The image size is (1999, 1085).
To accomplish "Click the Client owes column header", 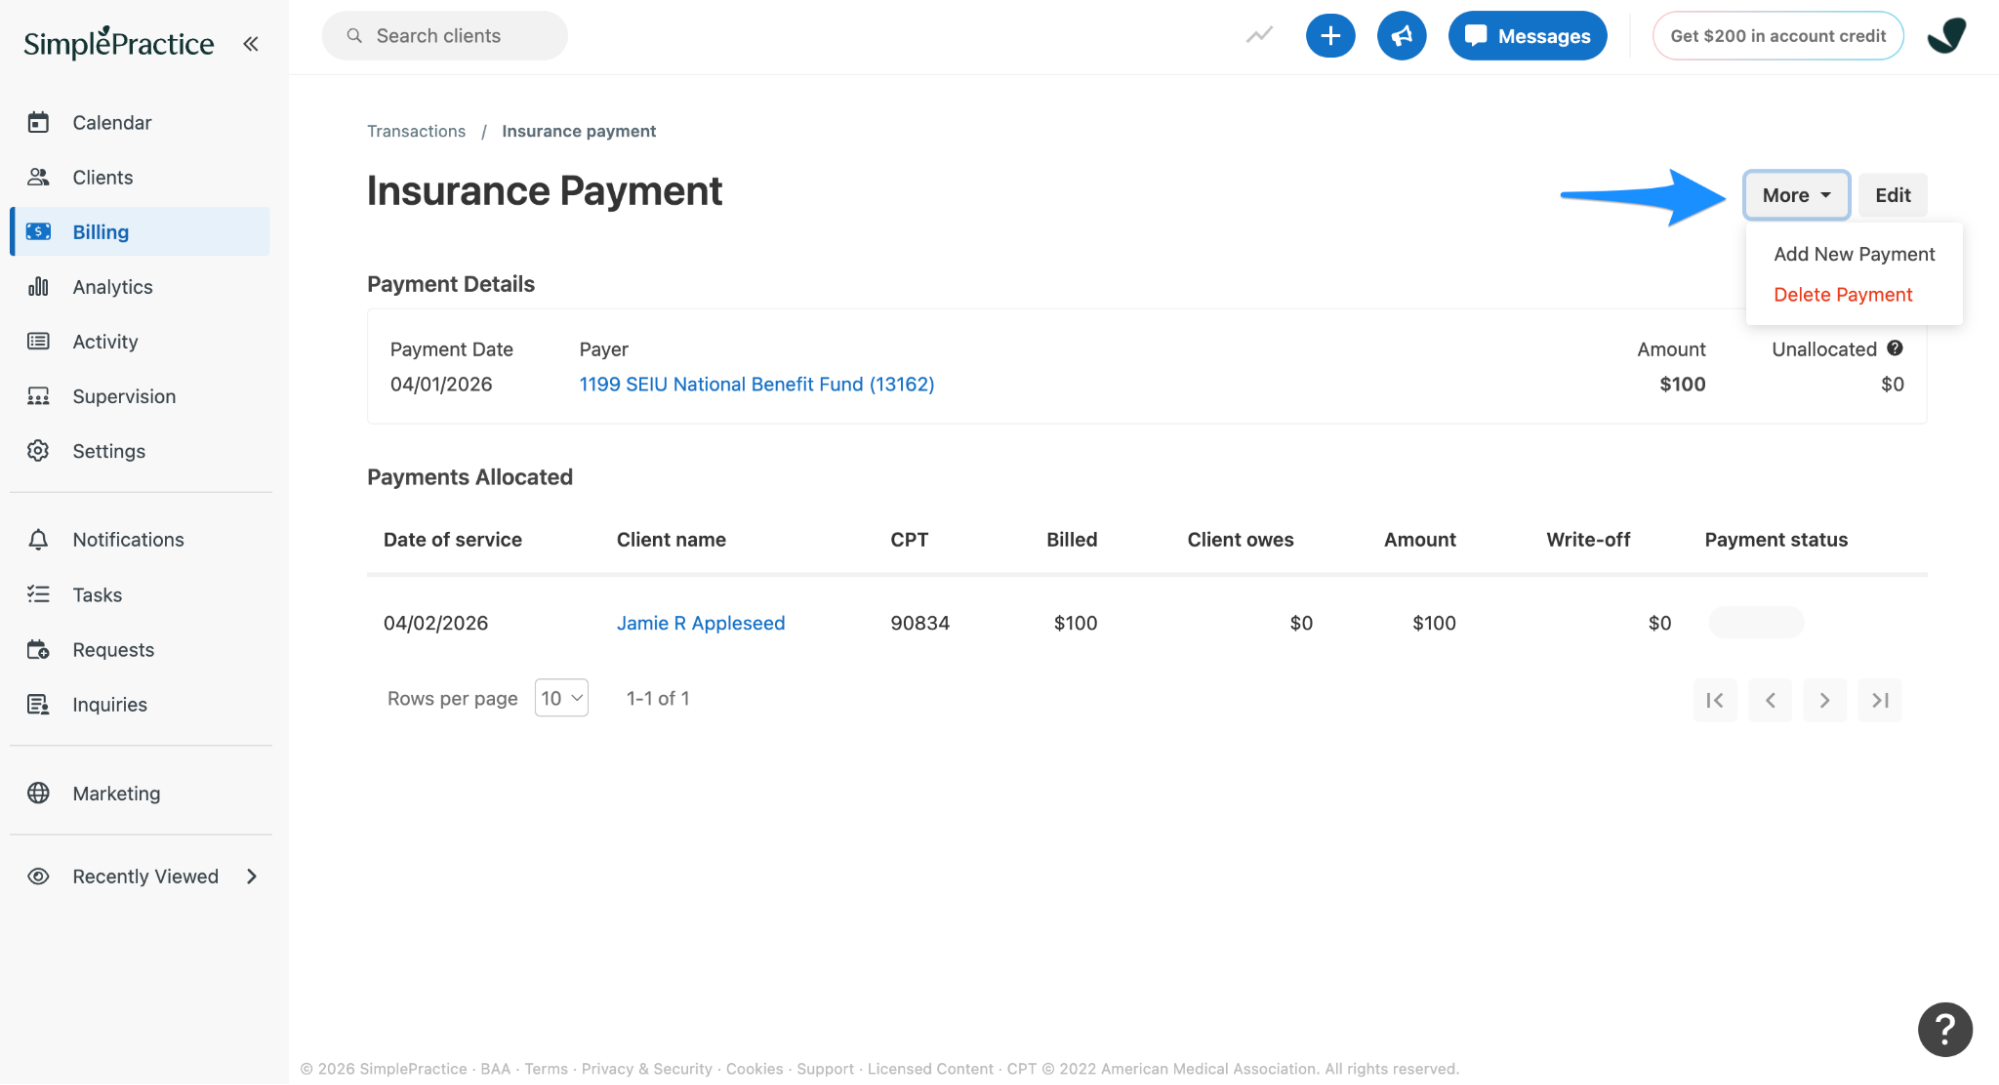I will (1240, 539).
